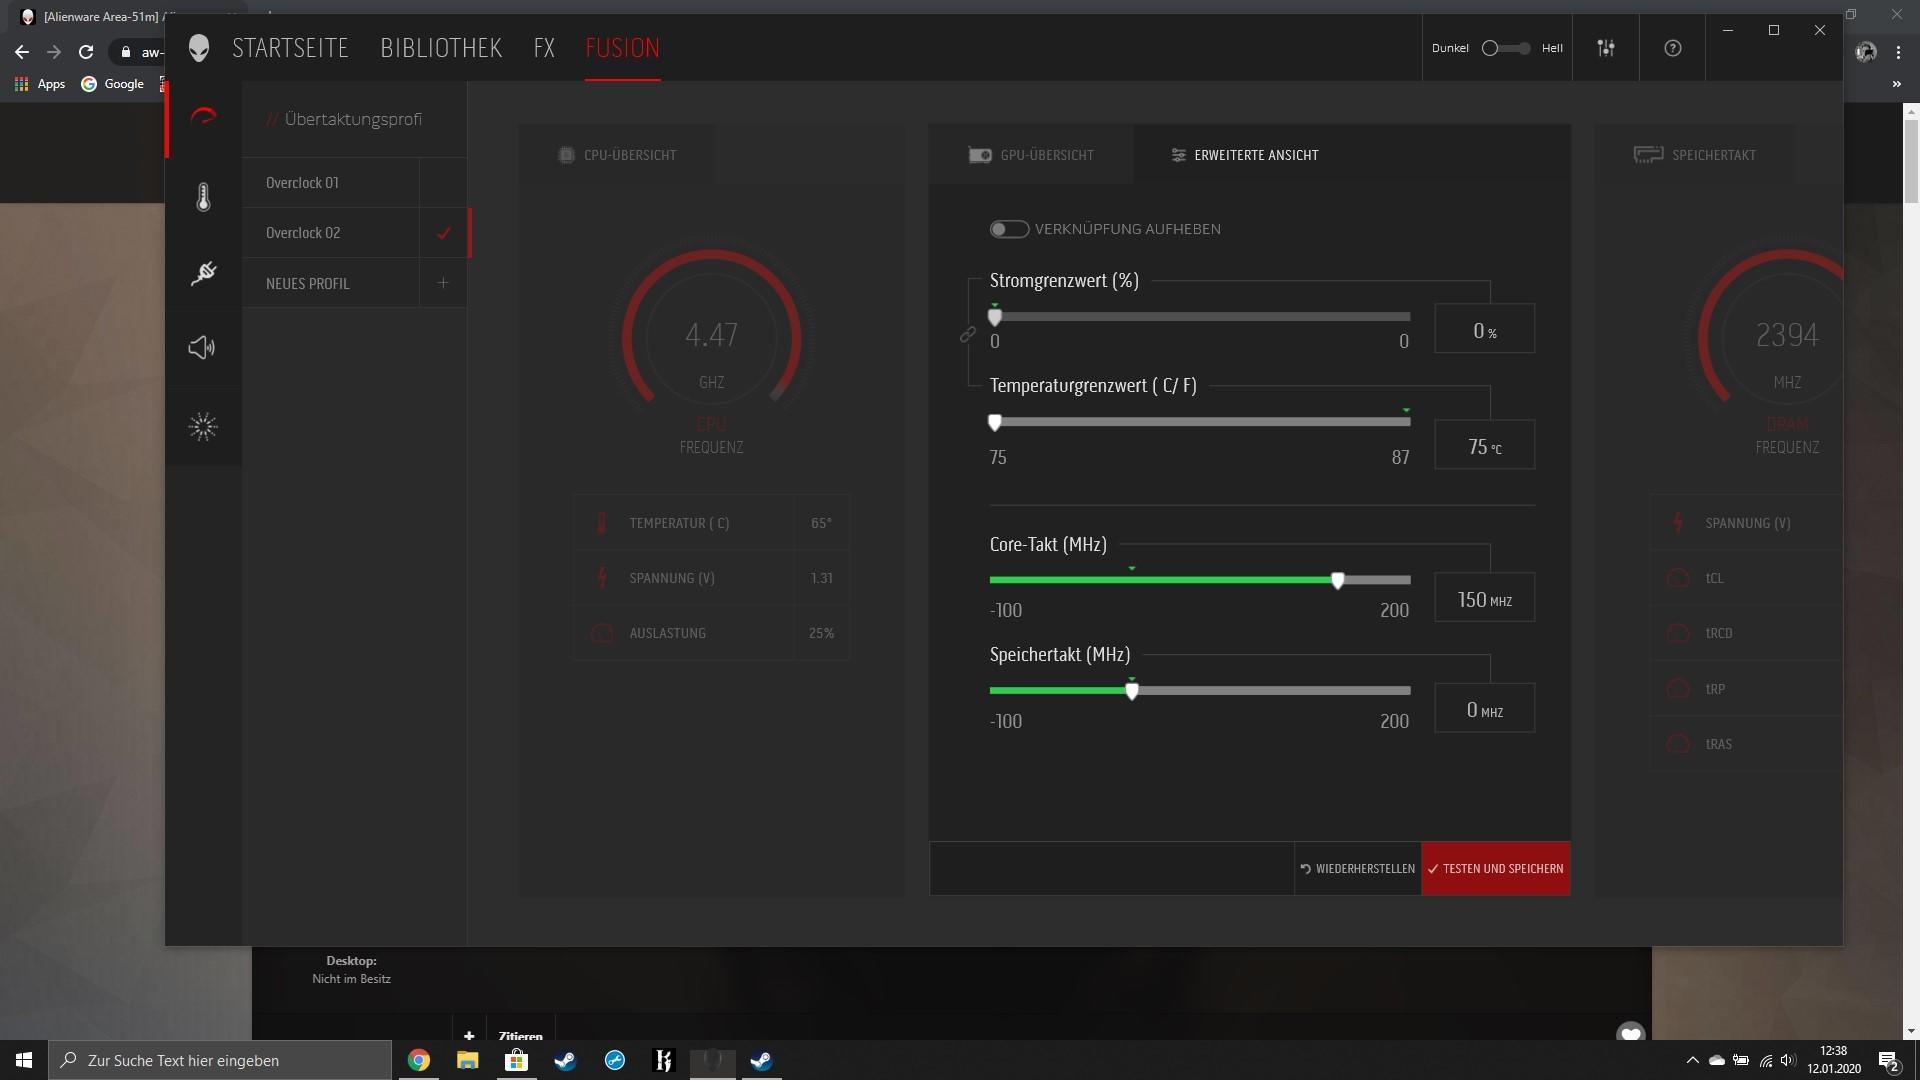Image resolution: width=1920 pixels, height=1080 pixels.
Task: Toggle the Dunkel/Hell theme switch
Action: 1505,48
